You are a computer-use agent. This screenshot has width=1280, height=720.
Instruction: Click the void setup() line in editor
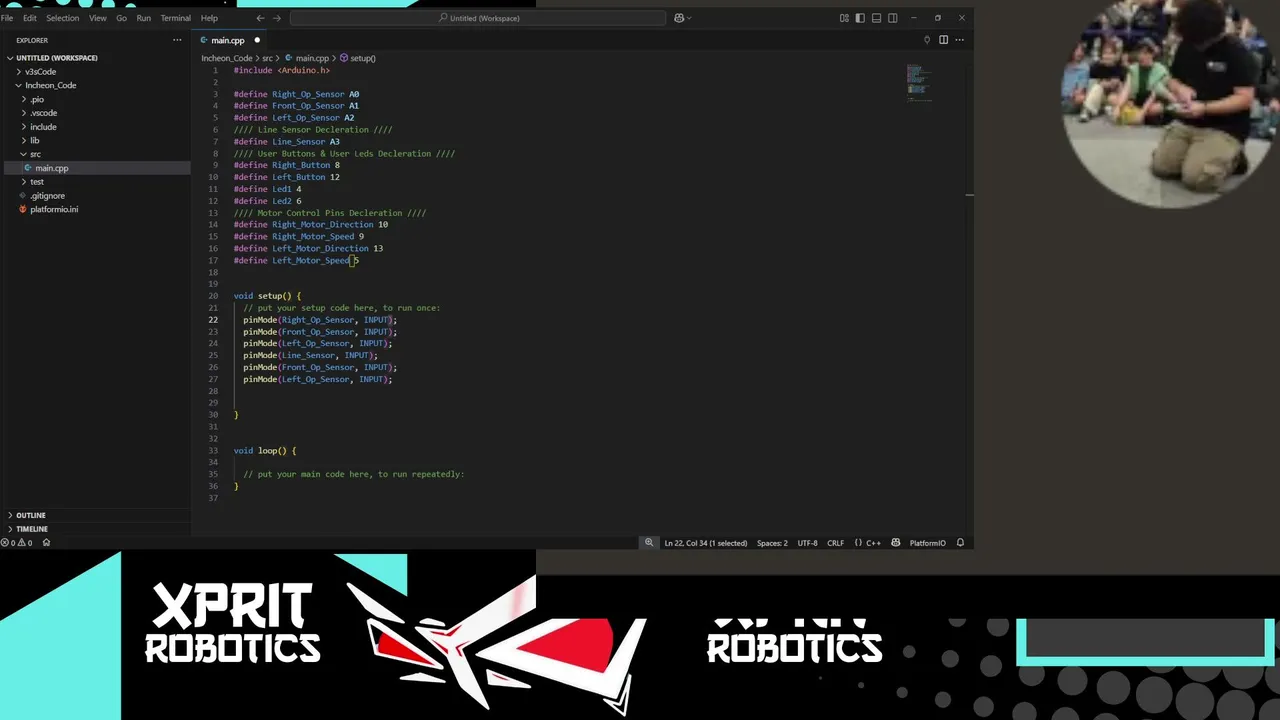(267, 296)
